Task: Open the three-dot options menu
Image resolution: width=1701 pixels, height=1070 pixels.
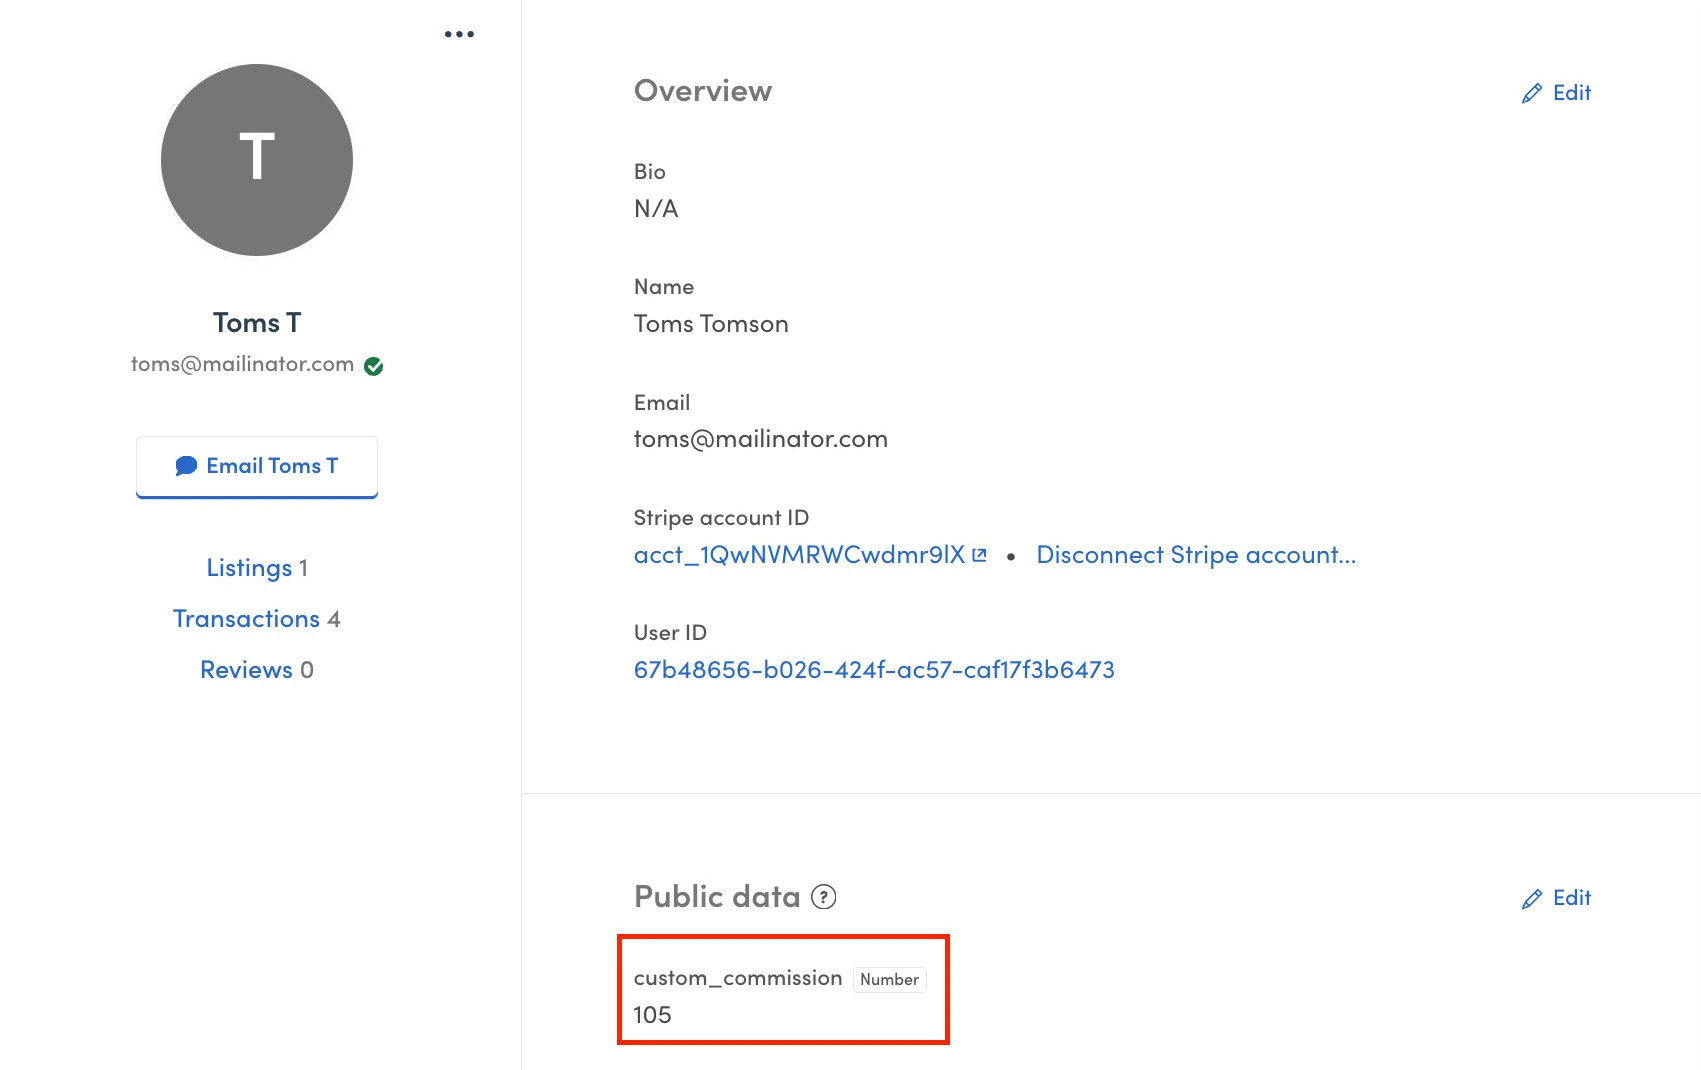Action: click(x=459, y=32)
